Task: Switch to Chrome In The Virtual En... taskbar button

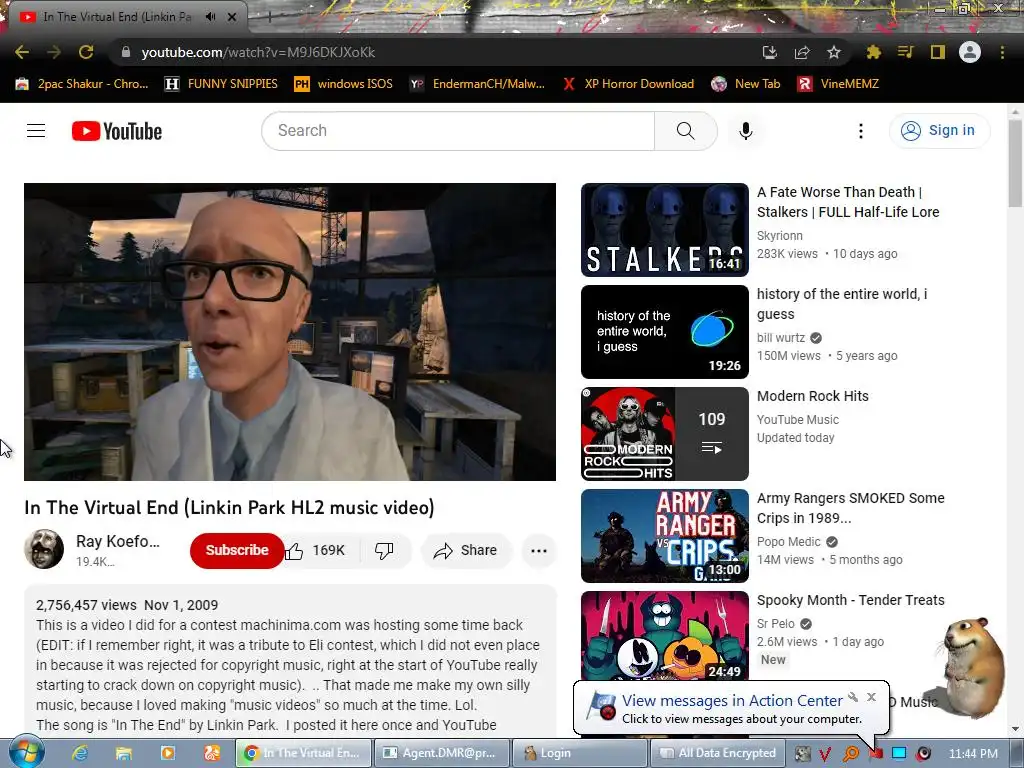Action: 303,753
